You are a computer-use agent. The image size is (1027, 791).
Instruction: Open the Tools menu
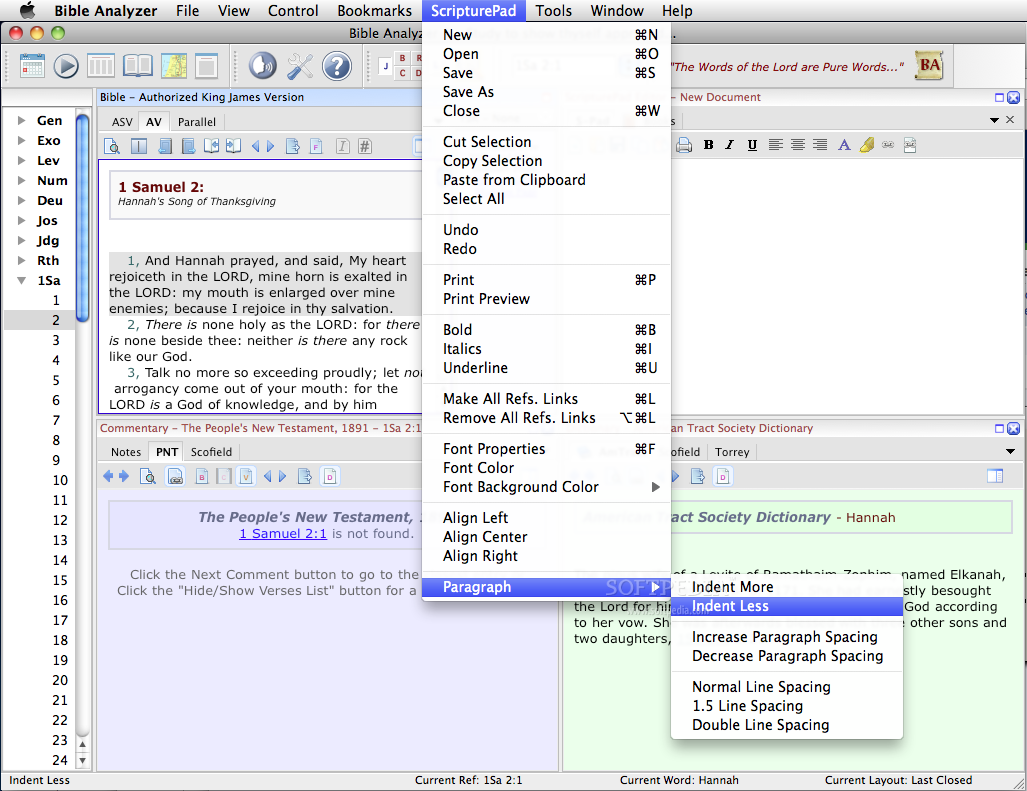tap(553, 10)
